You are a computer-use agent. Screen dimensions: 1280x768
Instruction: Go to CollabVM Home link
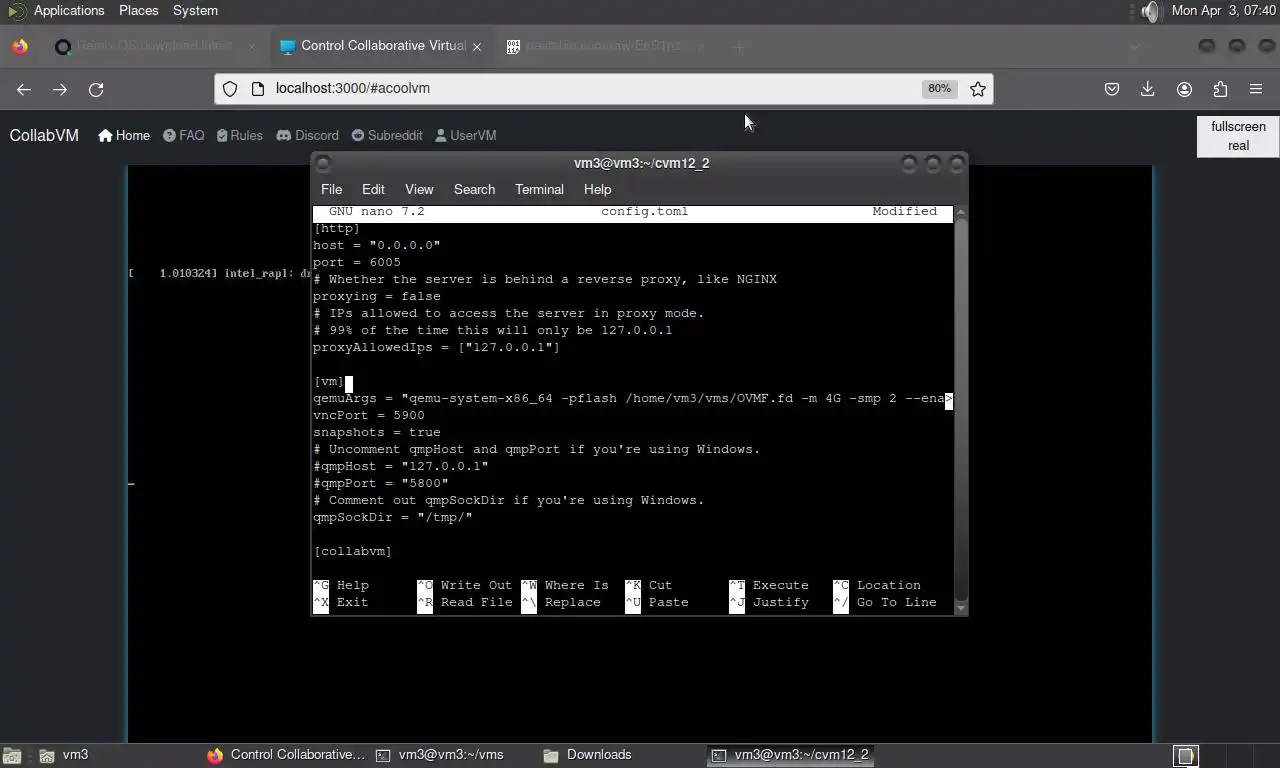[x=124, y=135]
